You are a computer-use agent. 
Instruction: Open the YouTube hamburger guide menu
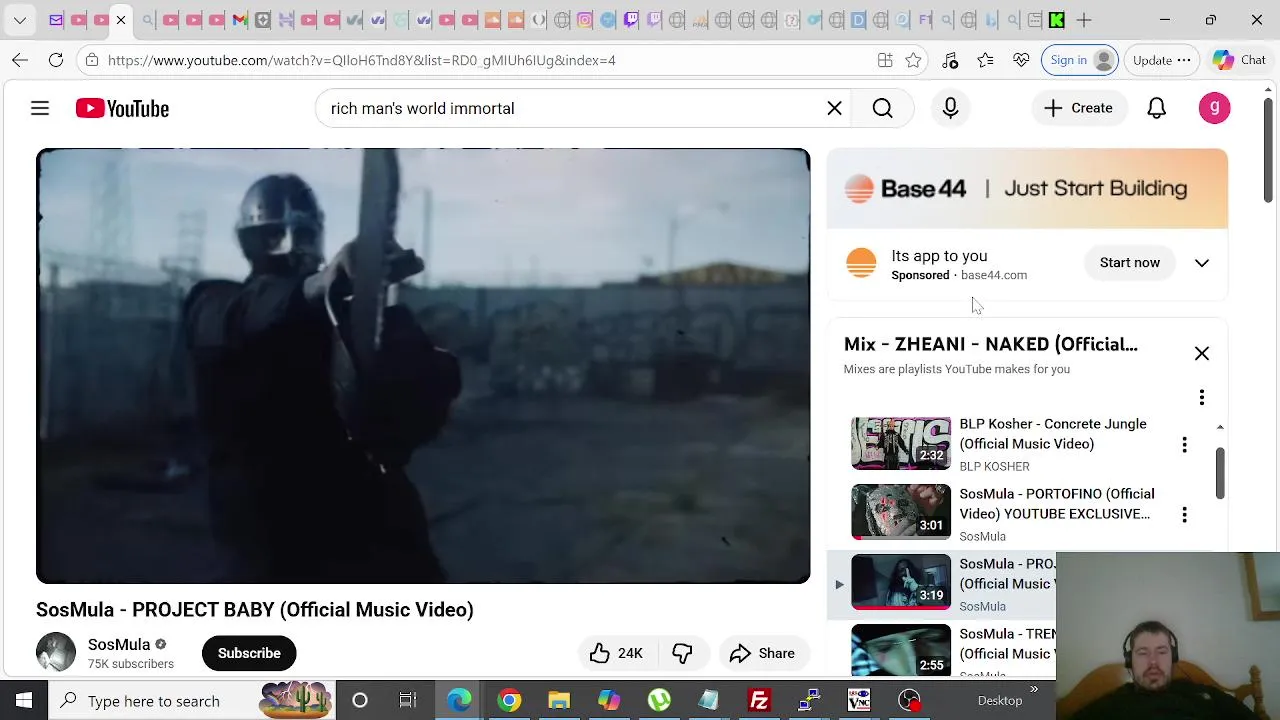click(40, 108)
